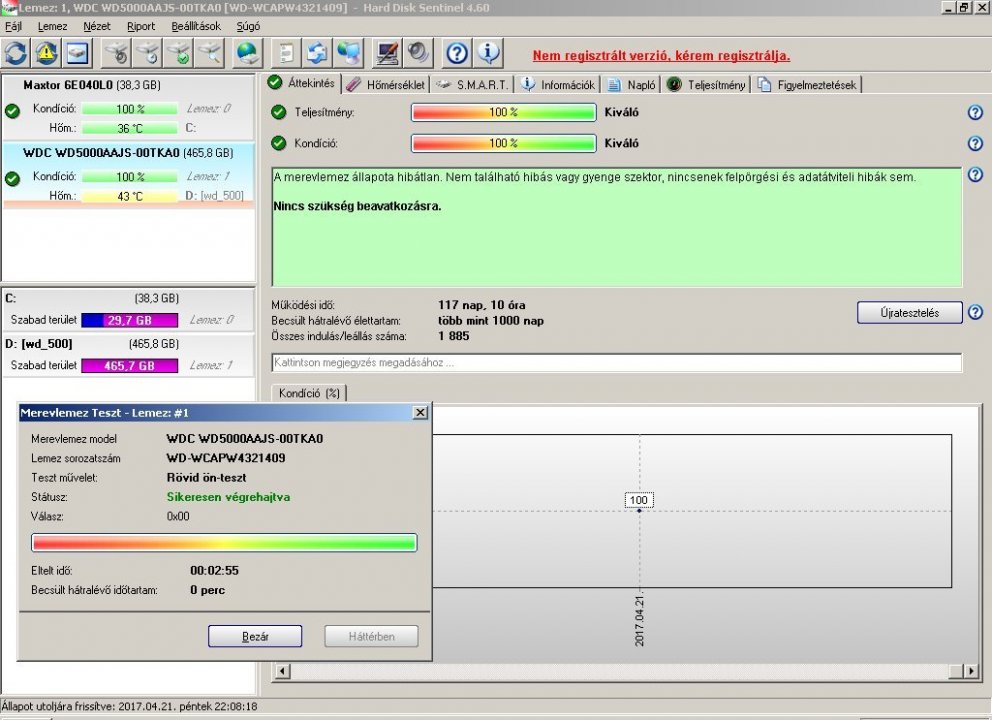Viewport: 992px width, 720px height.
Task: Click the globe with disk toolbar icon
Action: (247, 54)
